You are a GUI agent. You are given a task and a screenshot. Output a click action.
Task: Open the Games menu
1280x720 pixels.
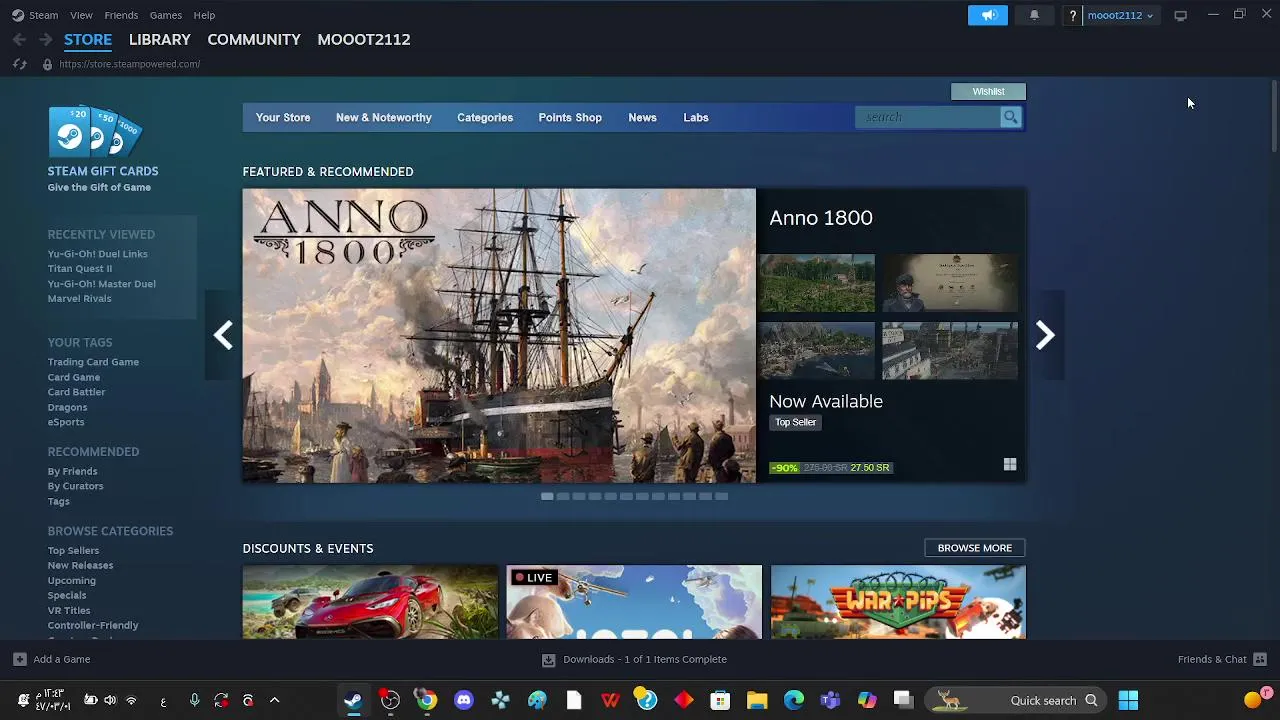pos(165,15)
